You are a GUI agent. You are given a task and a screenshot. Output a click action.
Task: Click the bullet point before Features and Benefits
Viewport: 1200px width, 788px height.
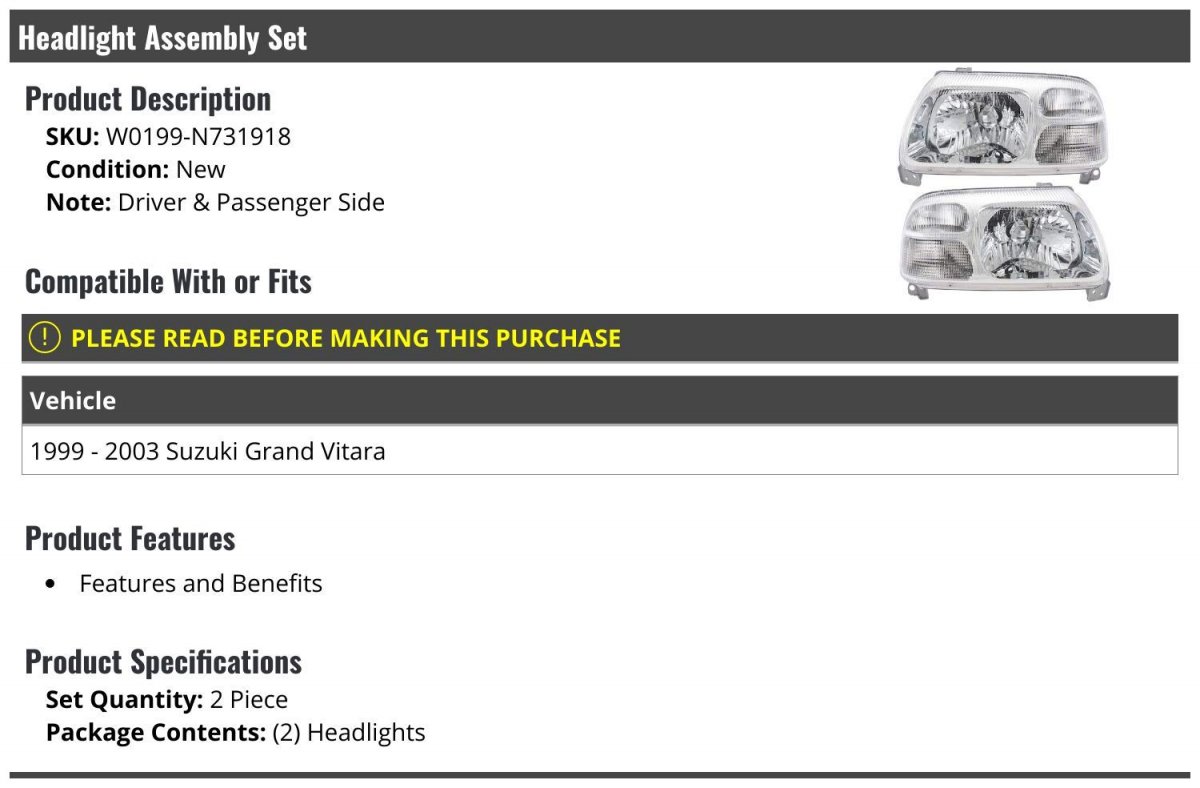click(52, 584)
